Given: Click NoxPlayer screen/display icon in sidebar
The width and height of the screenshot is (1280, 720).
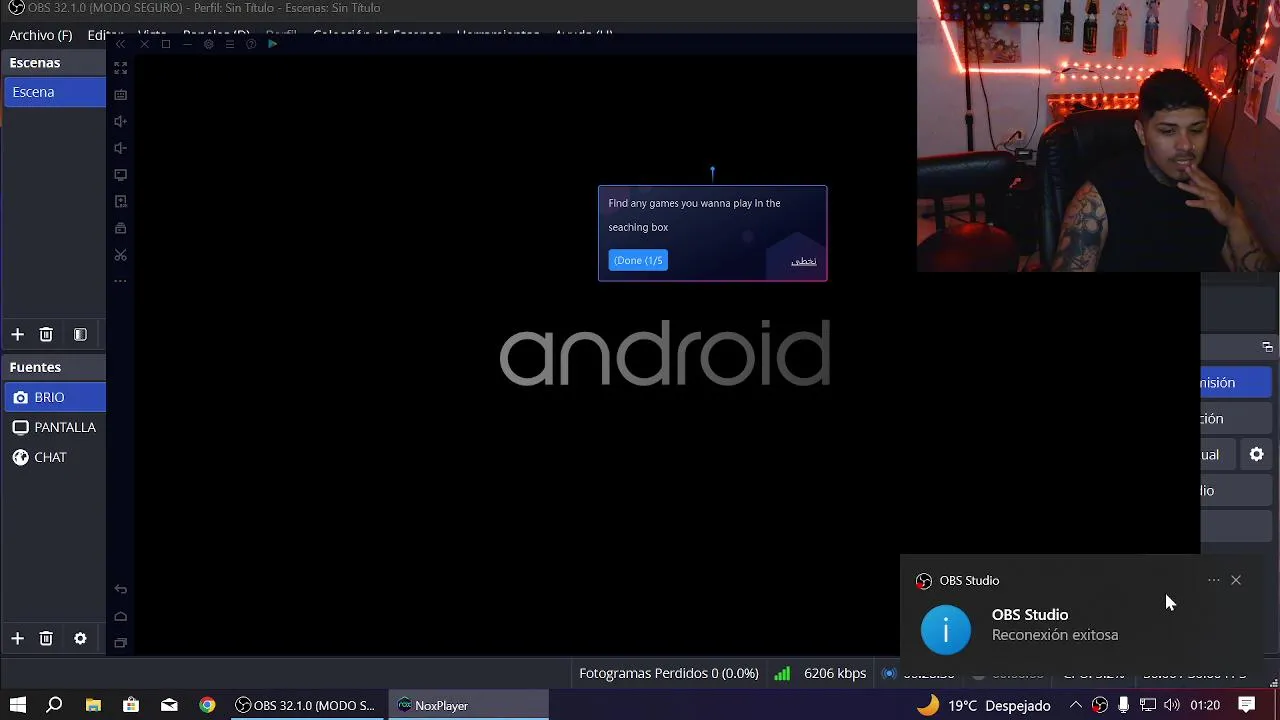Looking at the screenshot, I should click(121, 175).
